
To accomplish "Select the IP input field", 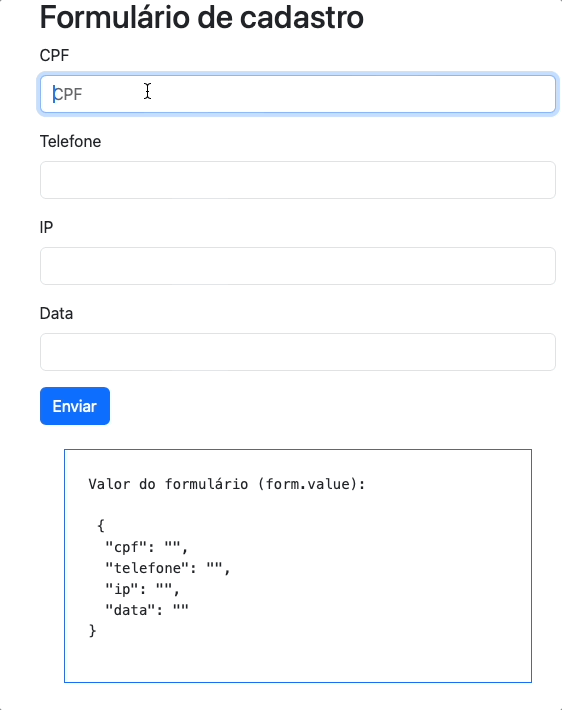I will 298,266.
